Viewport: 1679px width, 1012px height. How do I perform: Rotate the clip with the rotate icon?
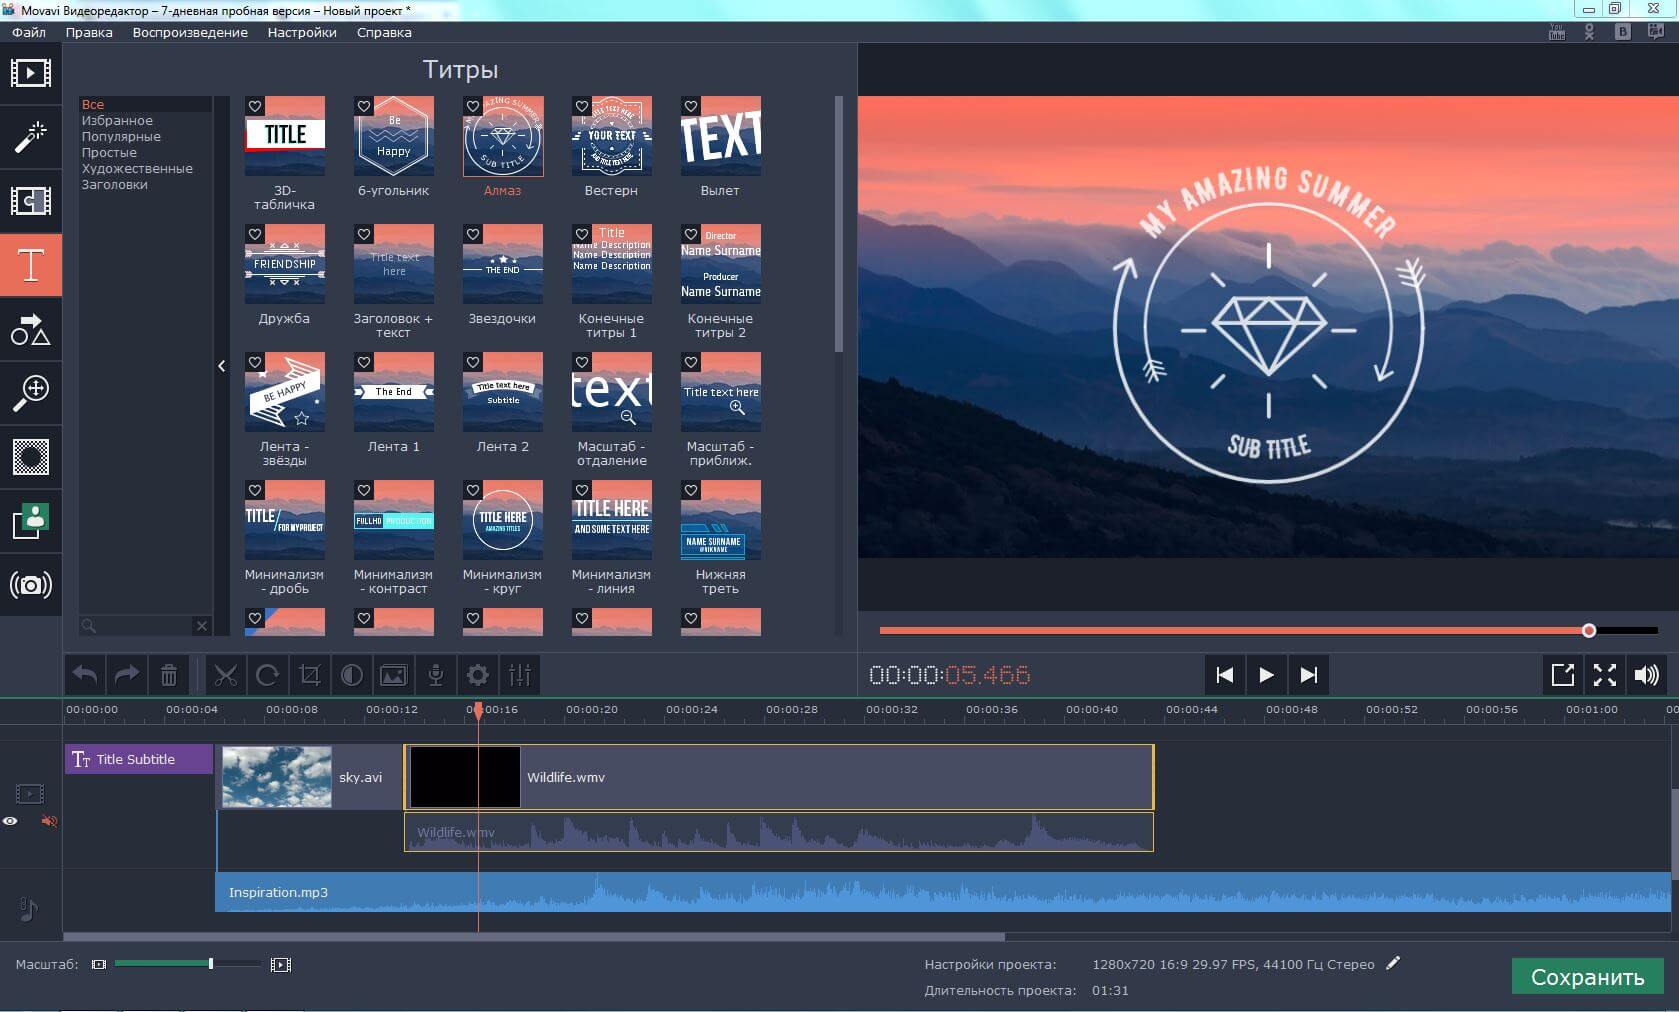[x=268, y=675]
